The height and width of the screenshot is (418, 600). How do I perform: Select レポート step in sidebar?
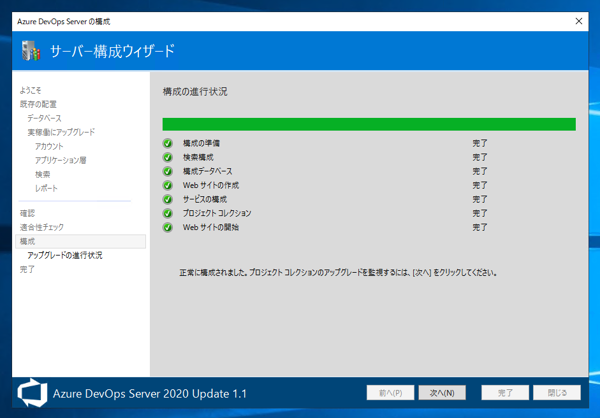pyautogui.click(x=46, y=188)
